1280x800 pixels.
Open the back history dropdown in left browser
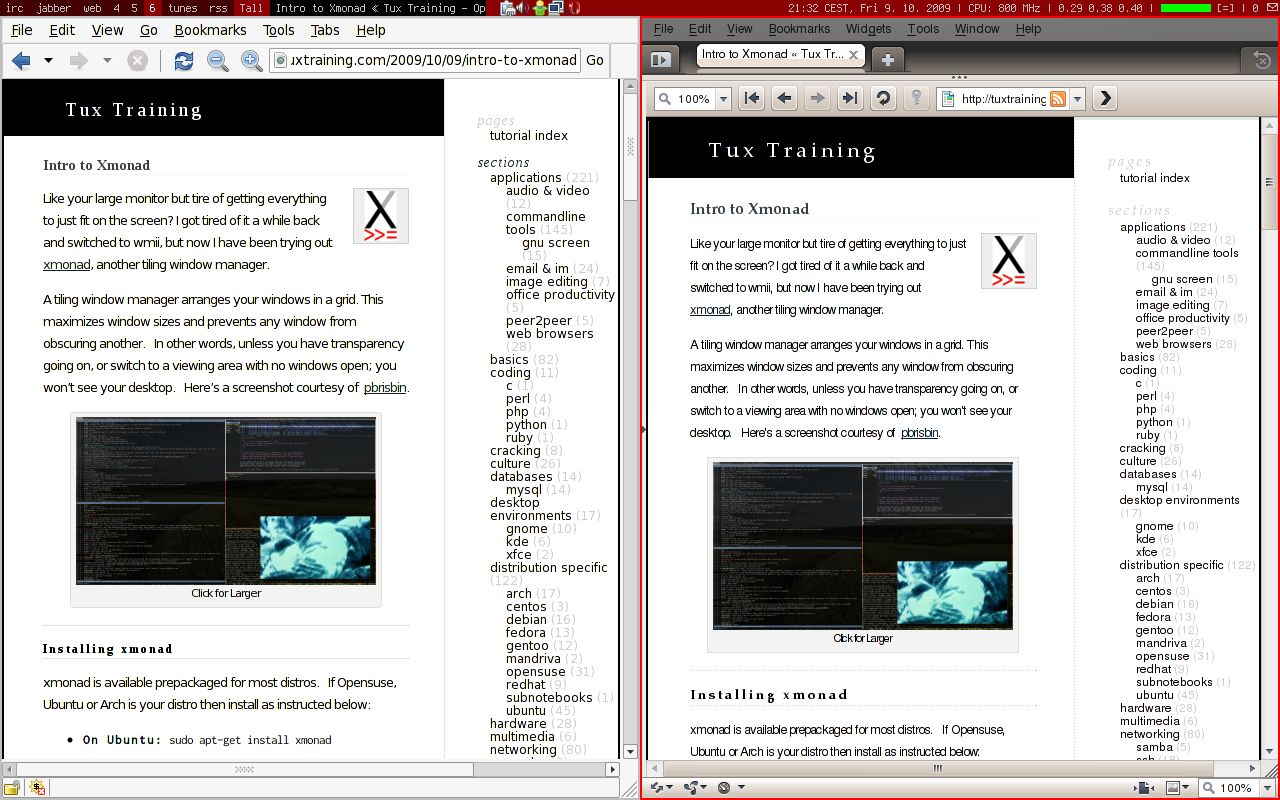(48, 61)
